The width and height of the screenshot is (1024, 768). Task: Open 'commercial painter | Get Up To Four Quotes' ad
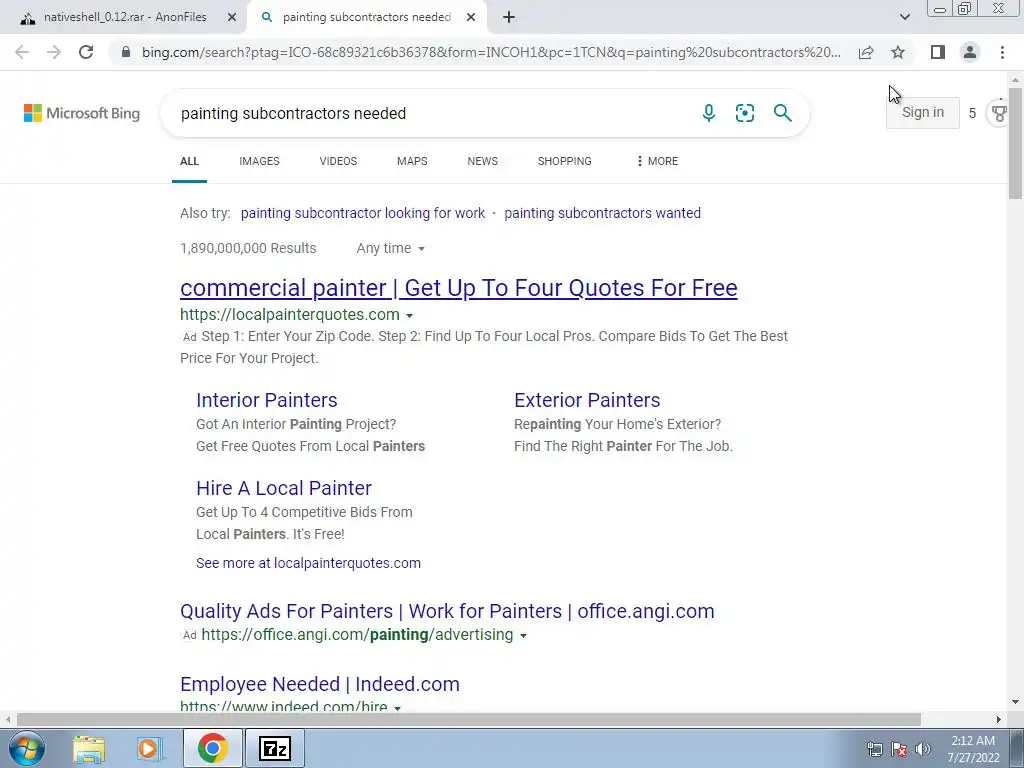pos(458,288)
